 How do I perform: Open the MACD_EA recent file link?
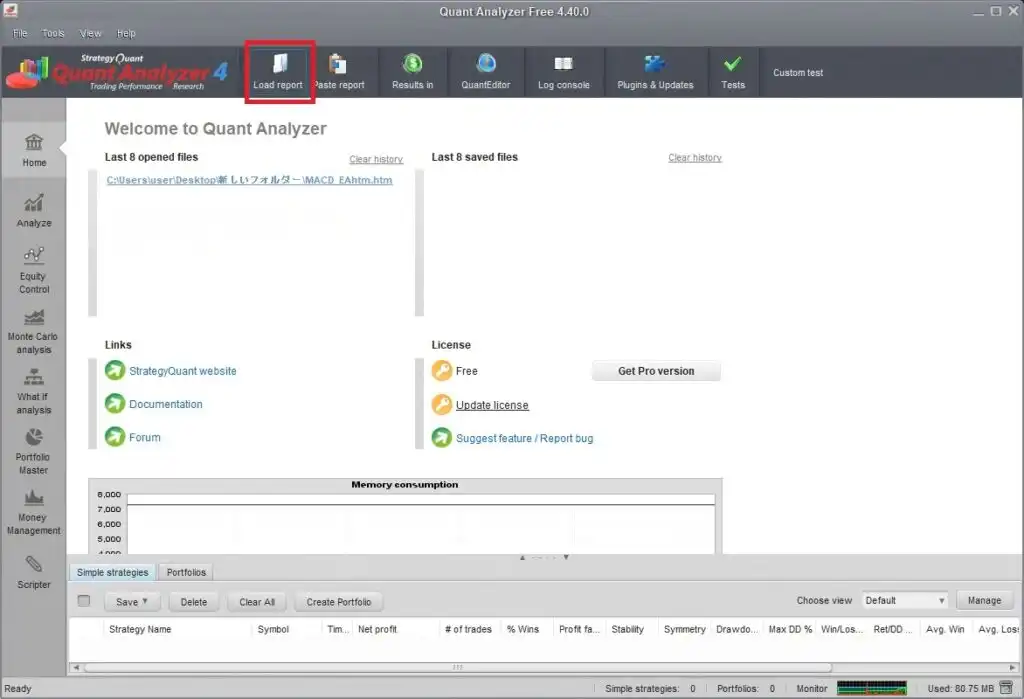point(249,180)
